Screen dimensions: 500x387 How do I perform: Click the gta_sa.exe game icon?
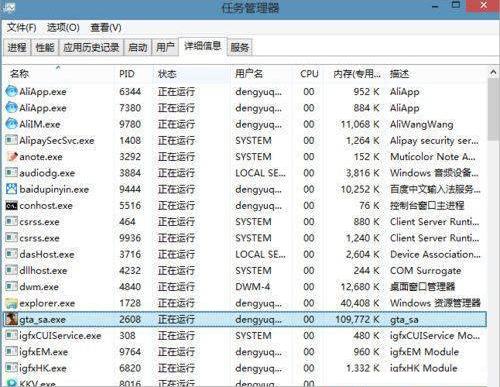[x=11, y=319]
